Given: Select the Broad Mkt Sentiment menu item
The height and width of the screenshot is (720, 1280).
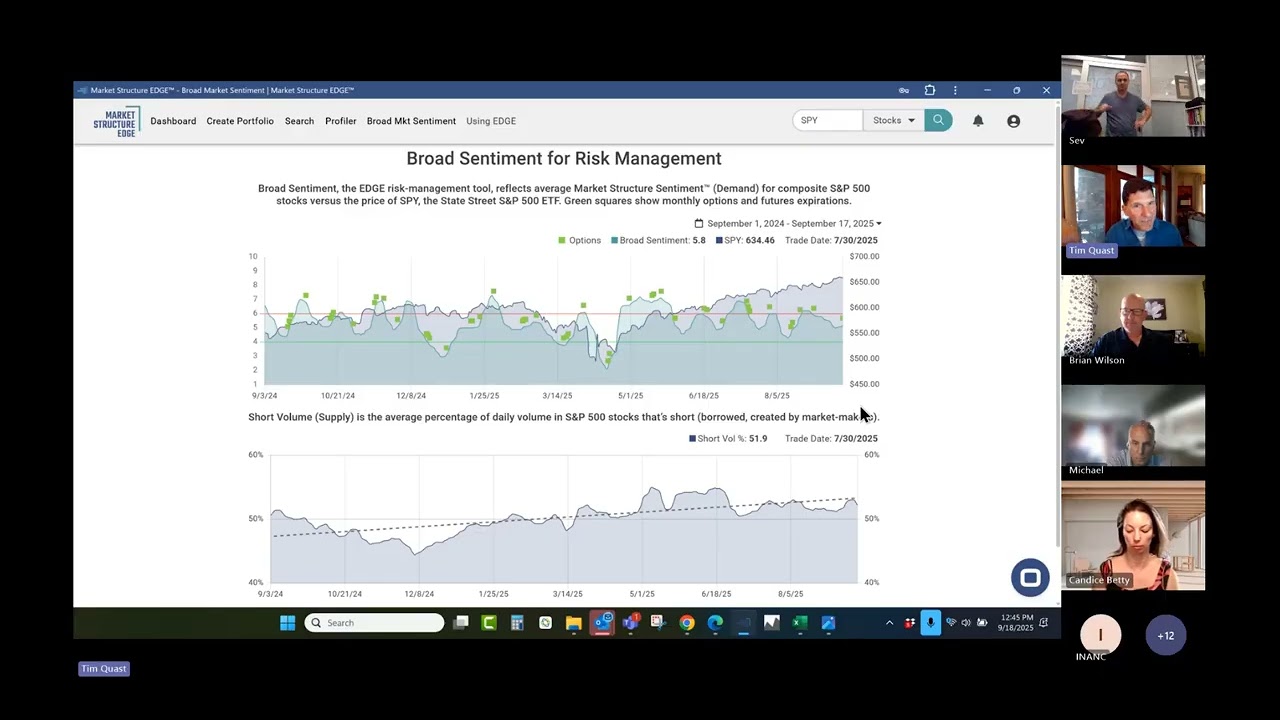Looking at the screenshot, I should pos(411,121).
